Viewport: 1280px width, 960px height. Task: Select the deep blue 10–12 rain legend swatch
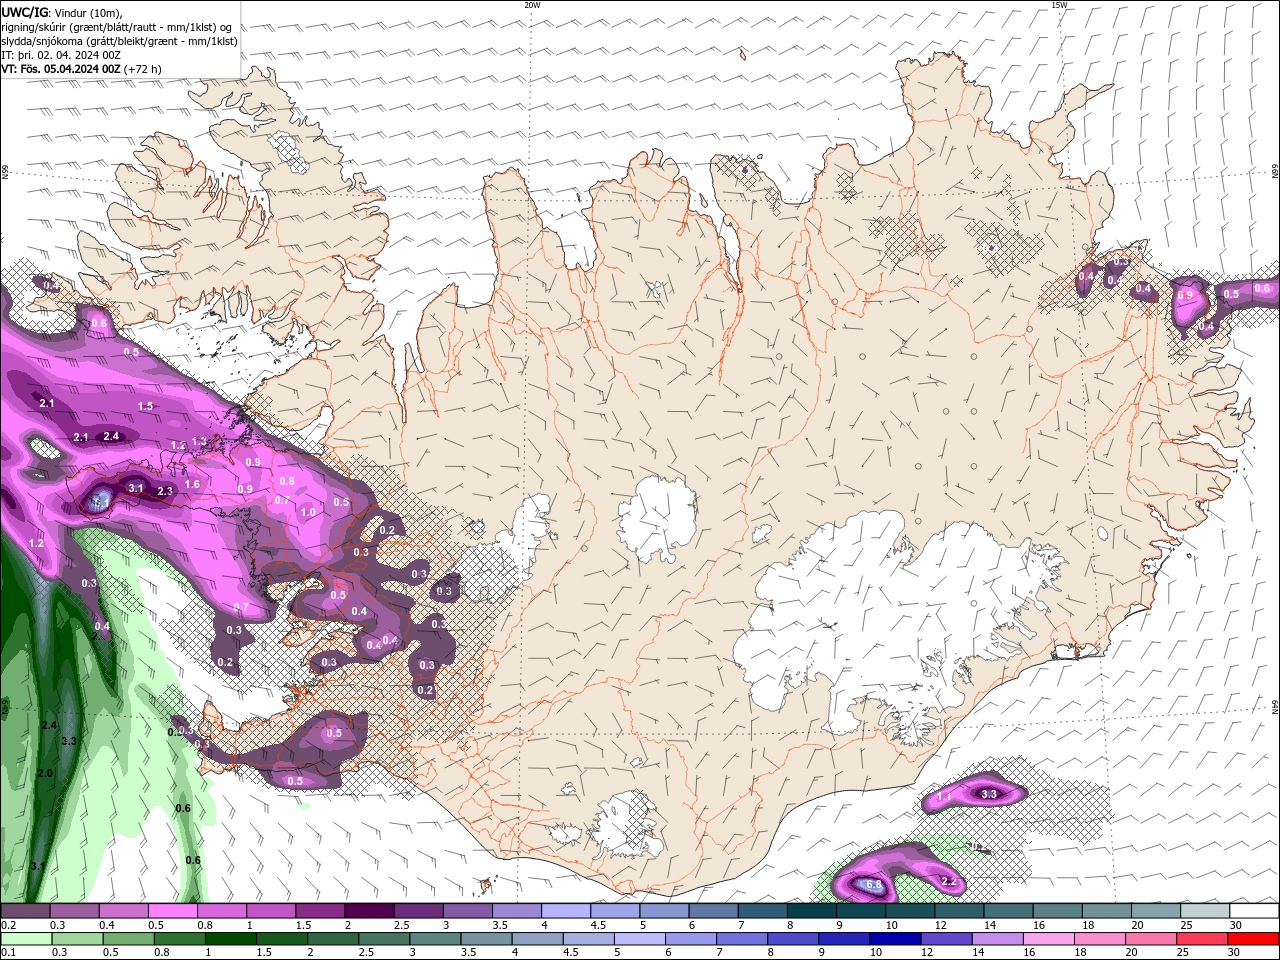pyautogui.click(x=896, y=939)
